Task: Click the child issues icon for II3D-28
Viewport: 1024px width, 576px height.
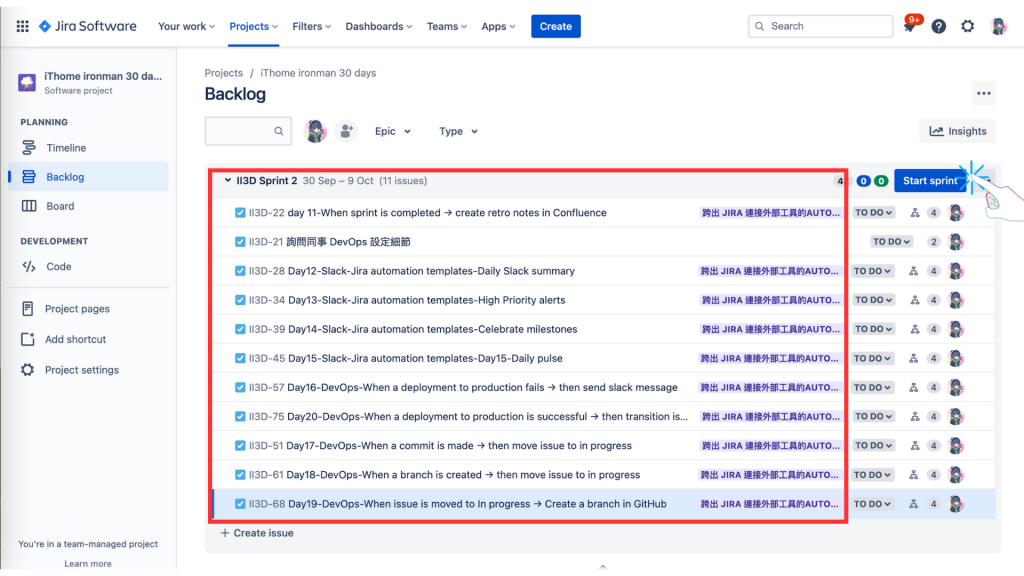Action: click(914, 271)
